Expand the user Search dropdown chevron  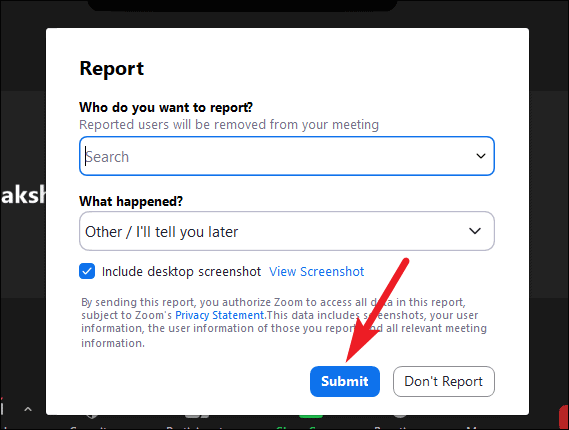tap(481, 156)
